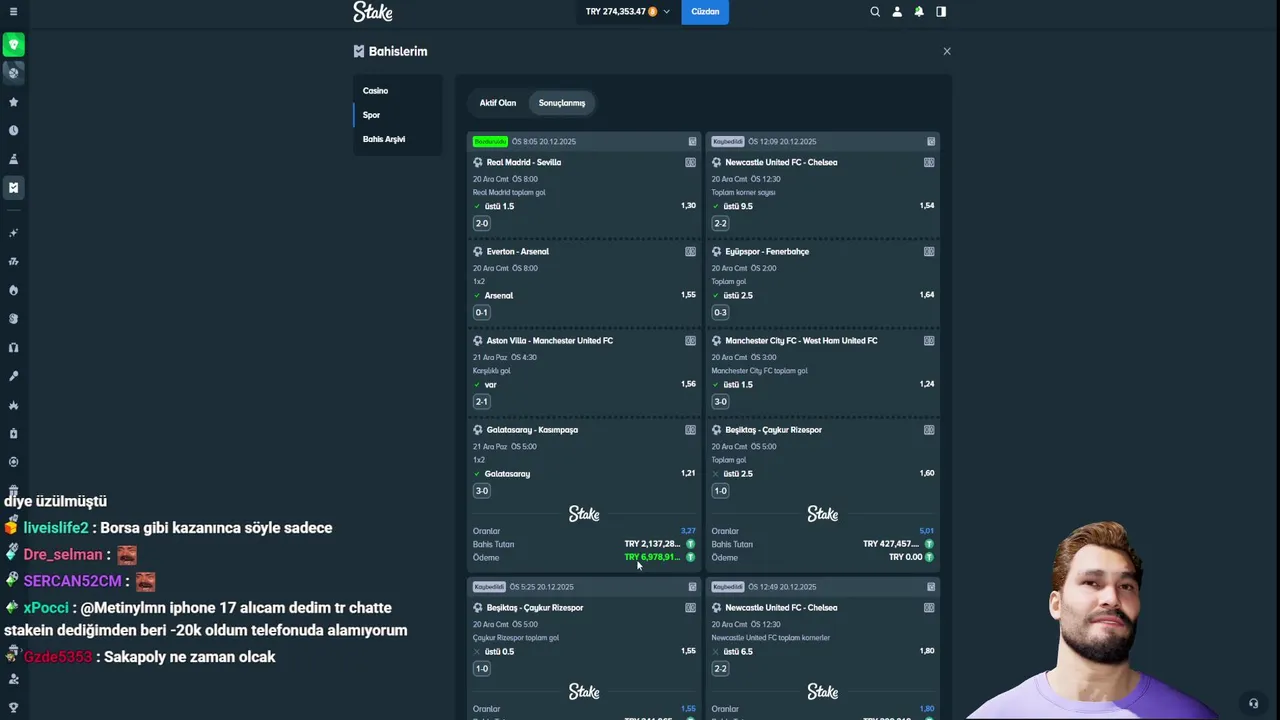
Task: Open stats icon for Manchester City - West Ham
Action: tap(929, 341)
